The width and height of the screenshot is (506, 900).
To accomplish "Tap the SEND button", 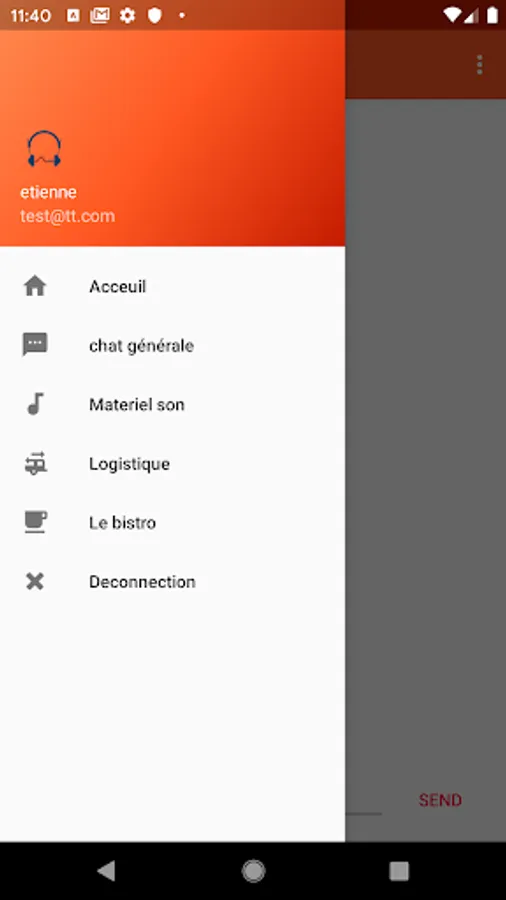I will point(440,800).
